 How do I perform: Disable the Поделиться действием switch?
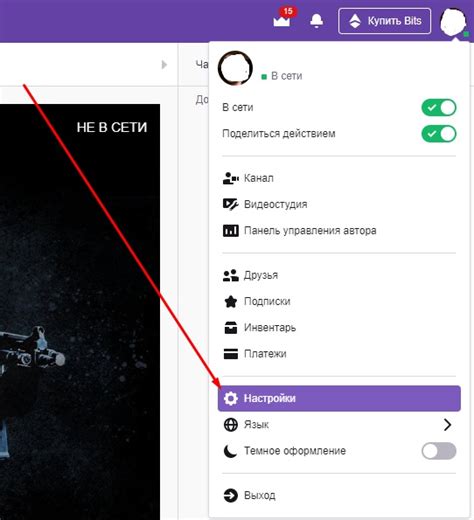(439, 134)
